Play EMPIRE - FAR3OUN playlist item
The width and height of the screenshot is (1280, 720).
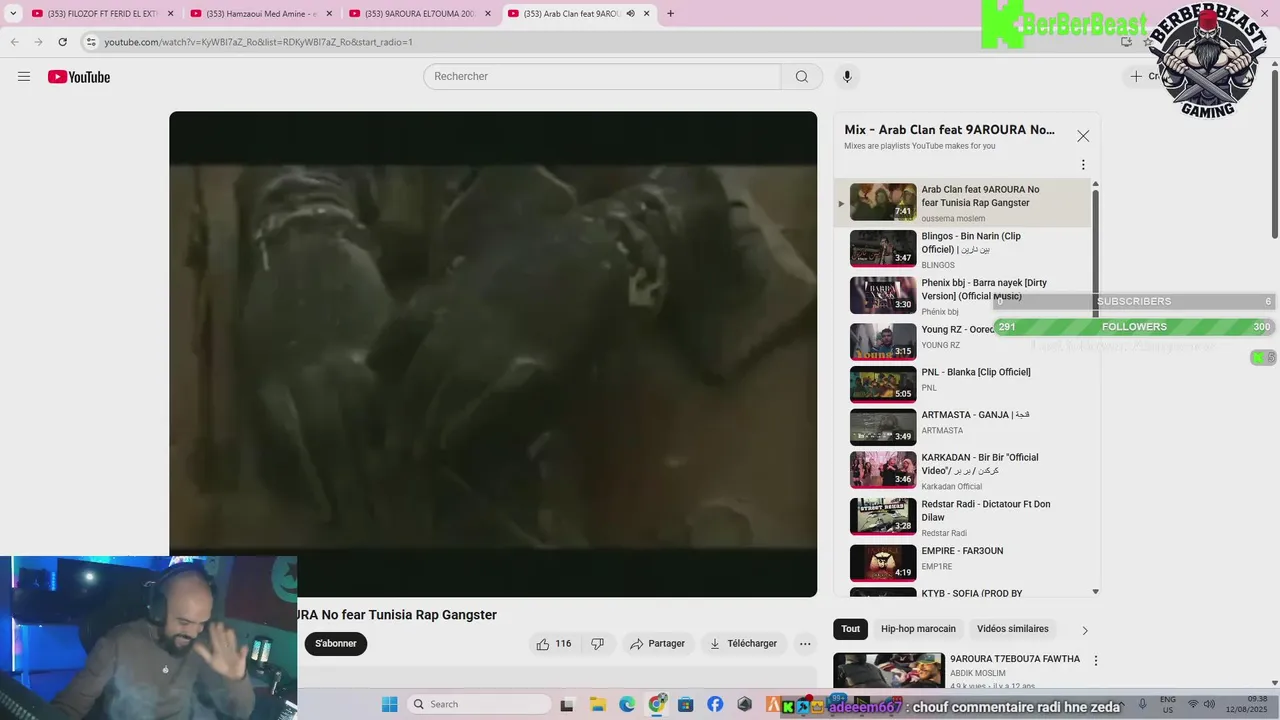(965, 562)
